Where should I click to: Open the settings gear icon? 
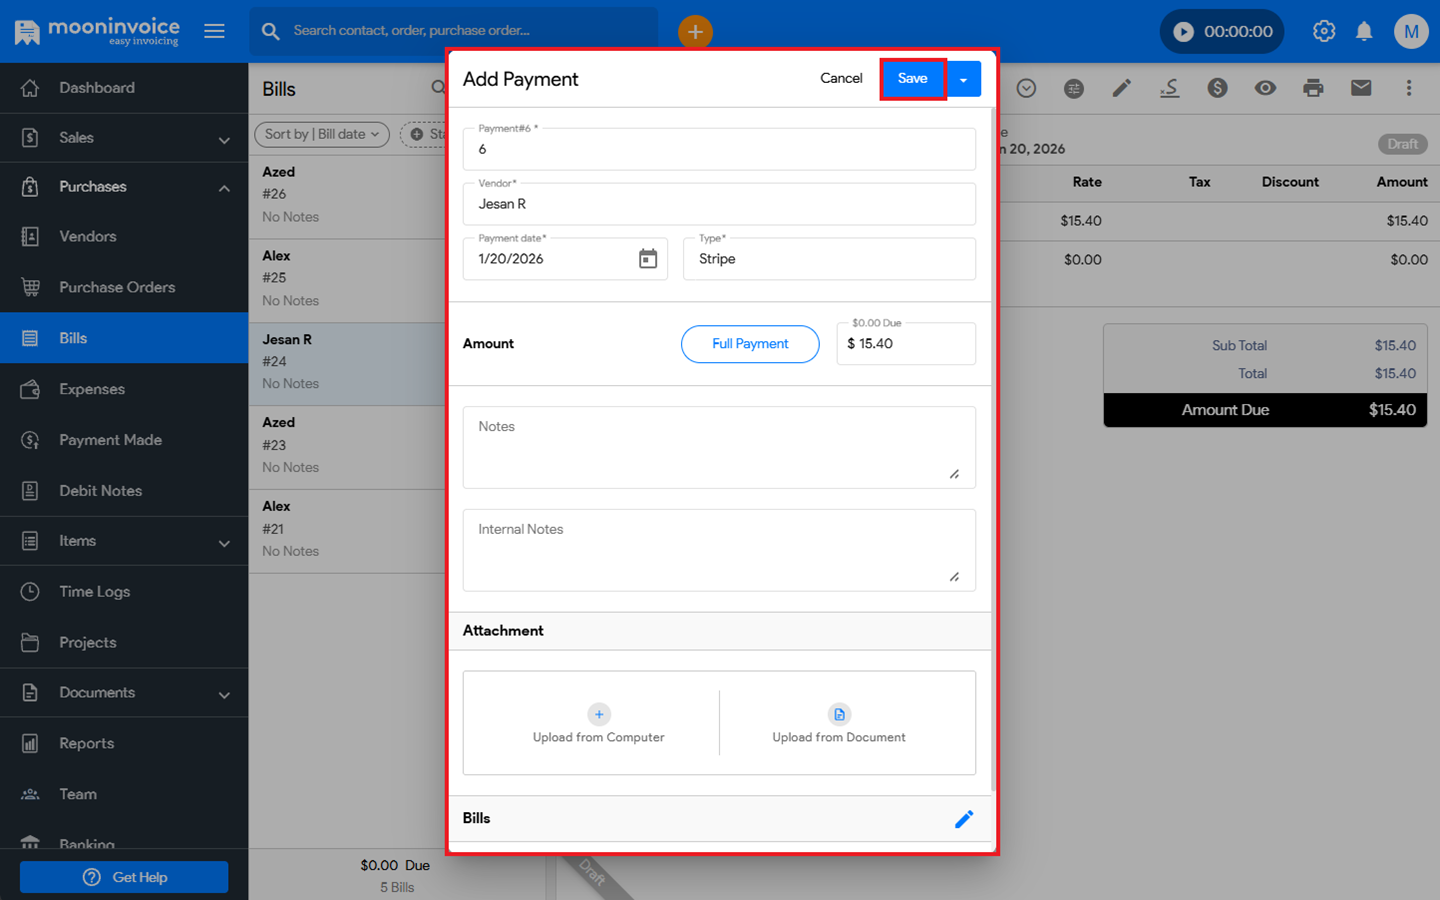click(1324, 32)
